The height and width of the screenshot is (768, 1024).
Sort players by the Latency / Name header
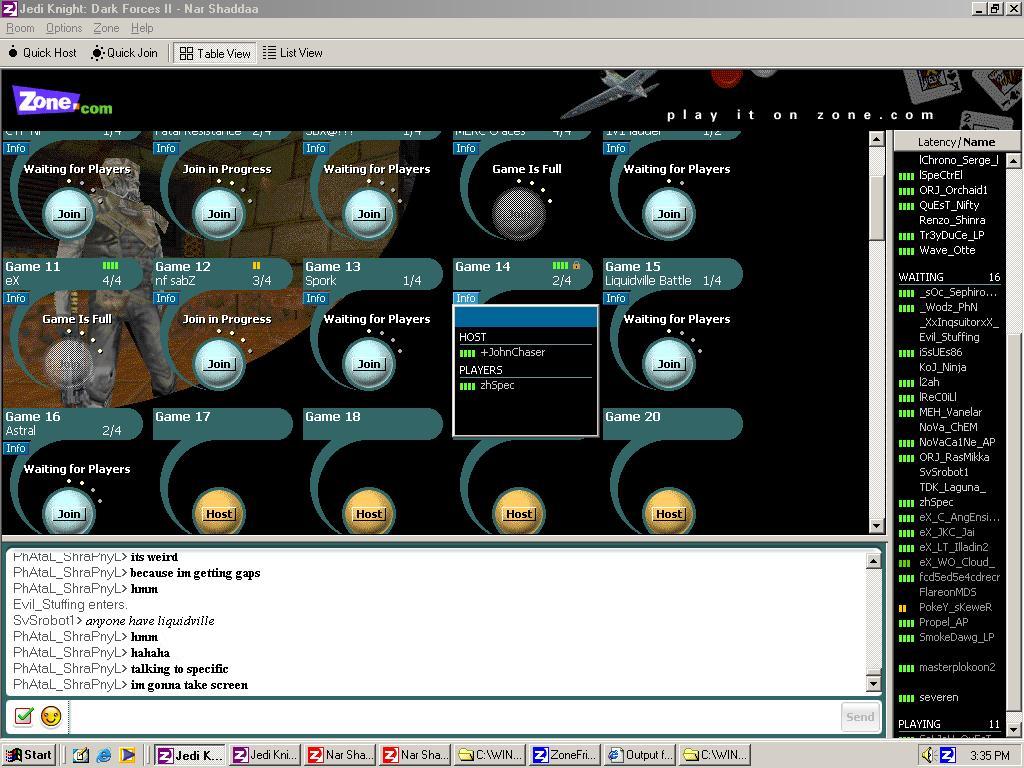pyautogui.click(x=956, y=142)
